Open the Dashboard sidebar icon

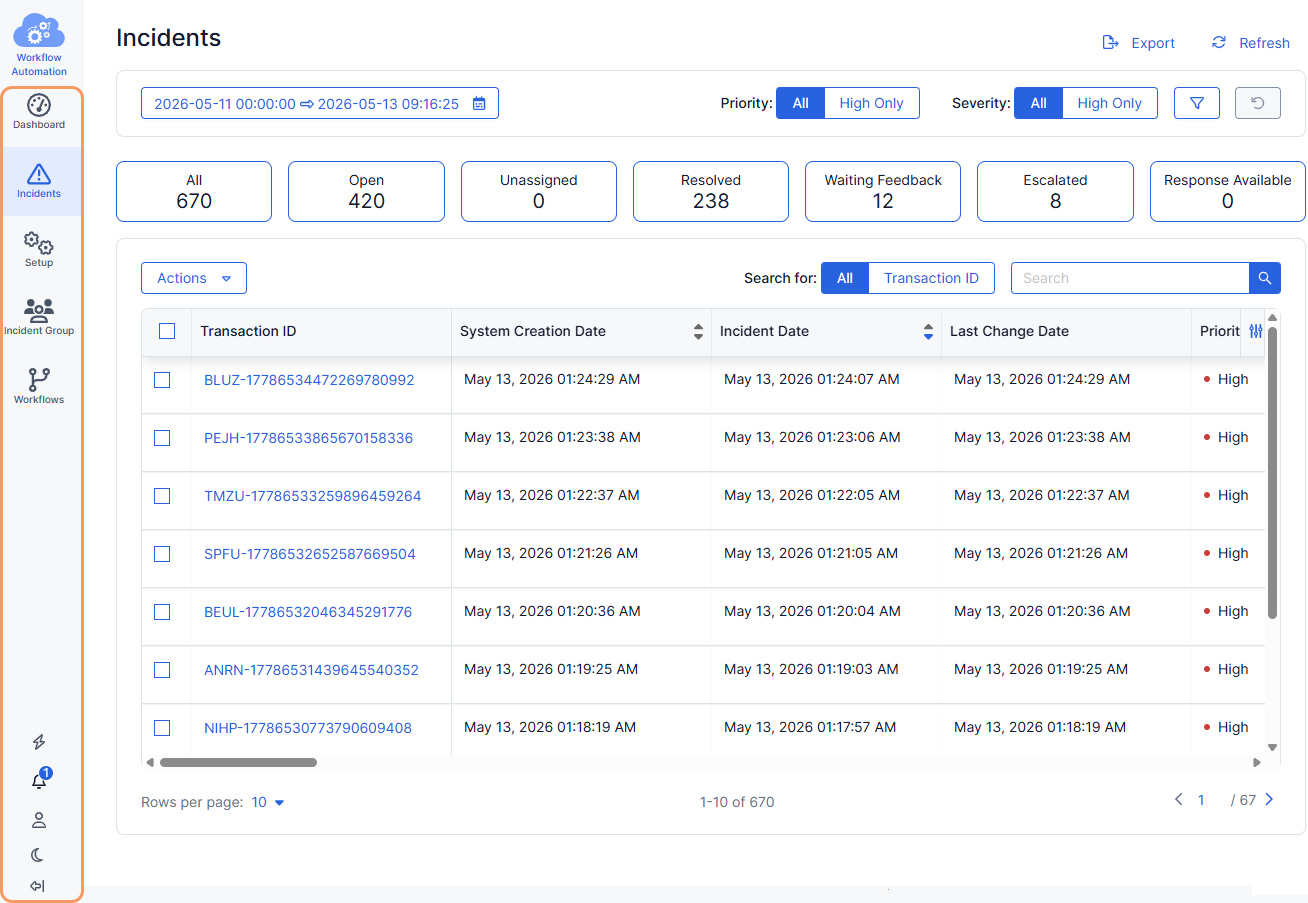(39, 112)
